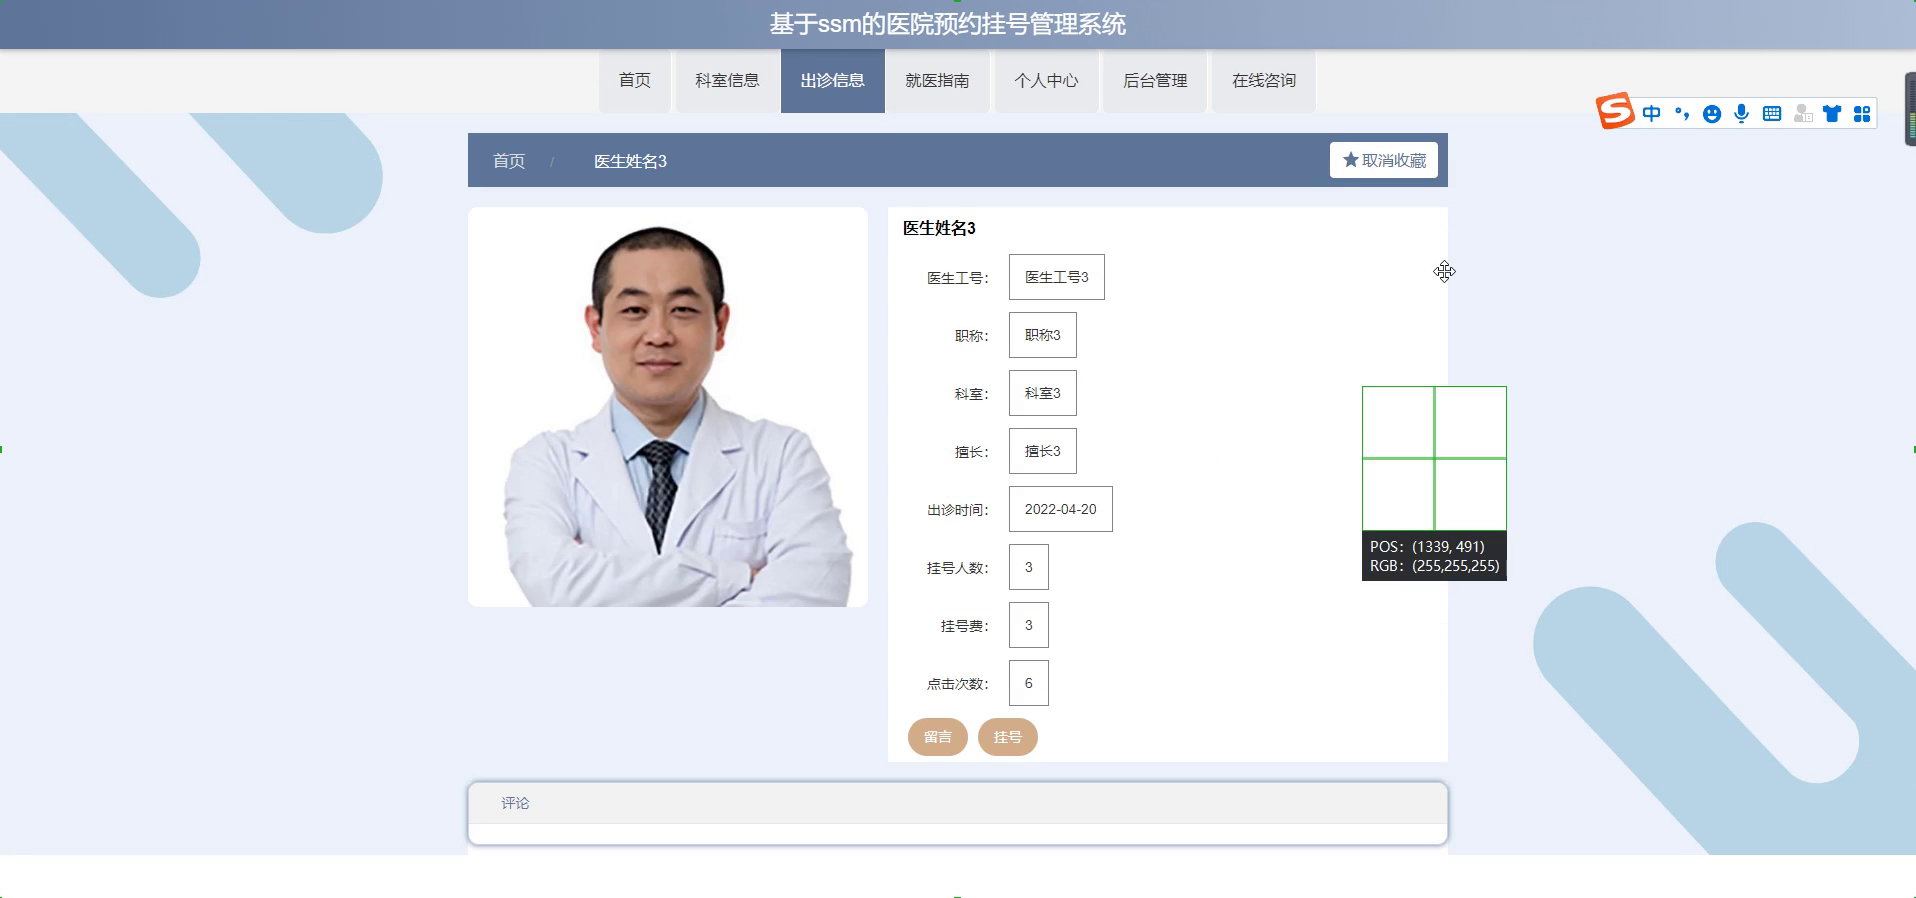Toggle punctuation mode on IME toolbar
Viewport: 1916px width, 898px height.
[1682, 114]
